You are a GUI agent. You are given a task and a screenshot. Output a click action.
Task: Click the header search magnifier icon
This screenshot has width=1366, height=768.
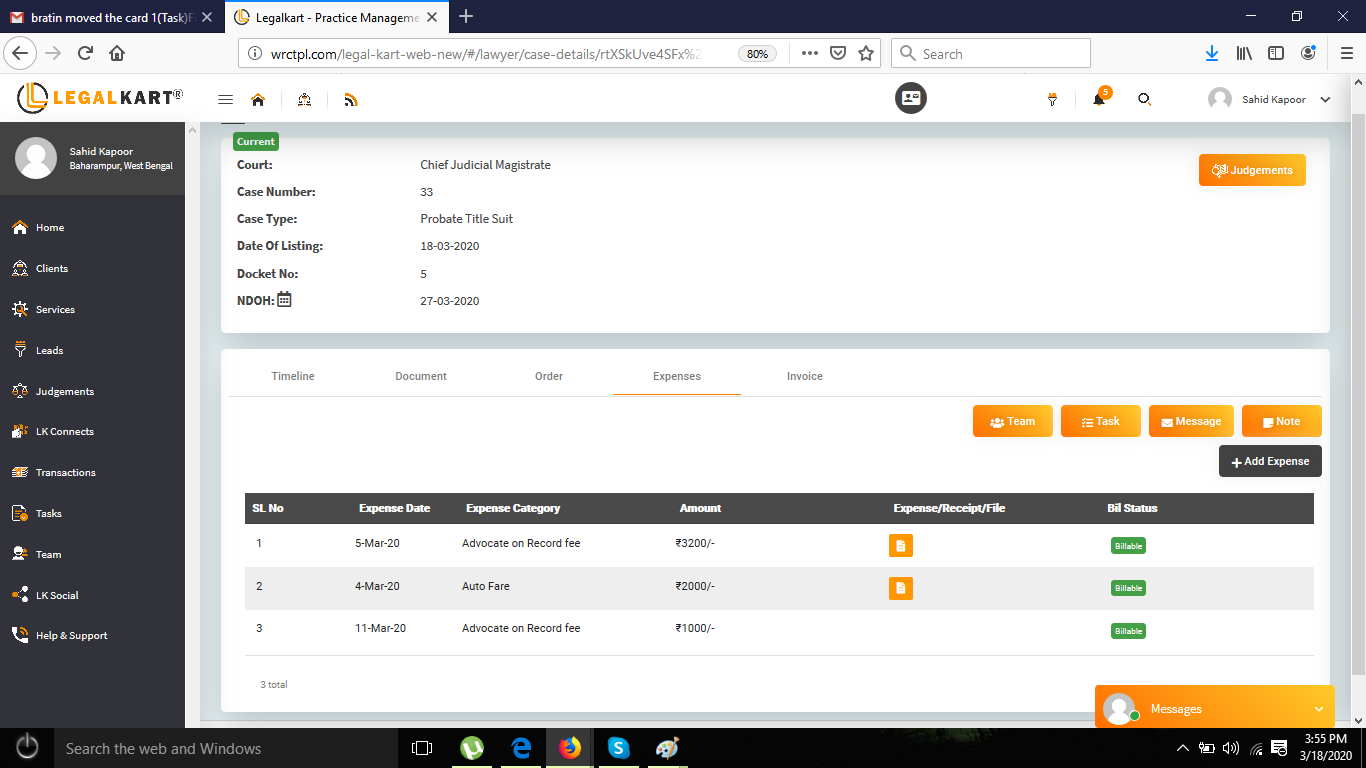pos(1145,99)
